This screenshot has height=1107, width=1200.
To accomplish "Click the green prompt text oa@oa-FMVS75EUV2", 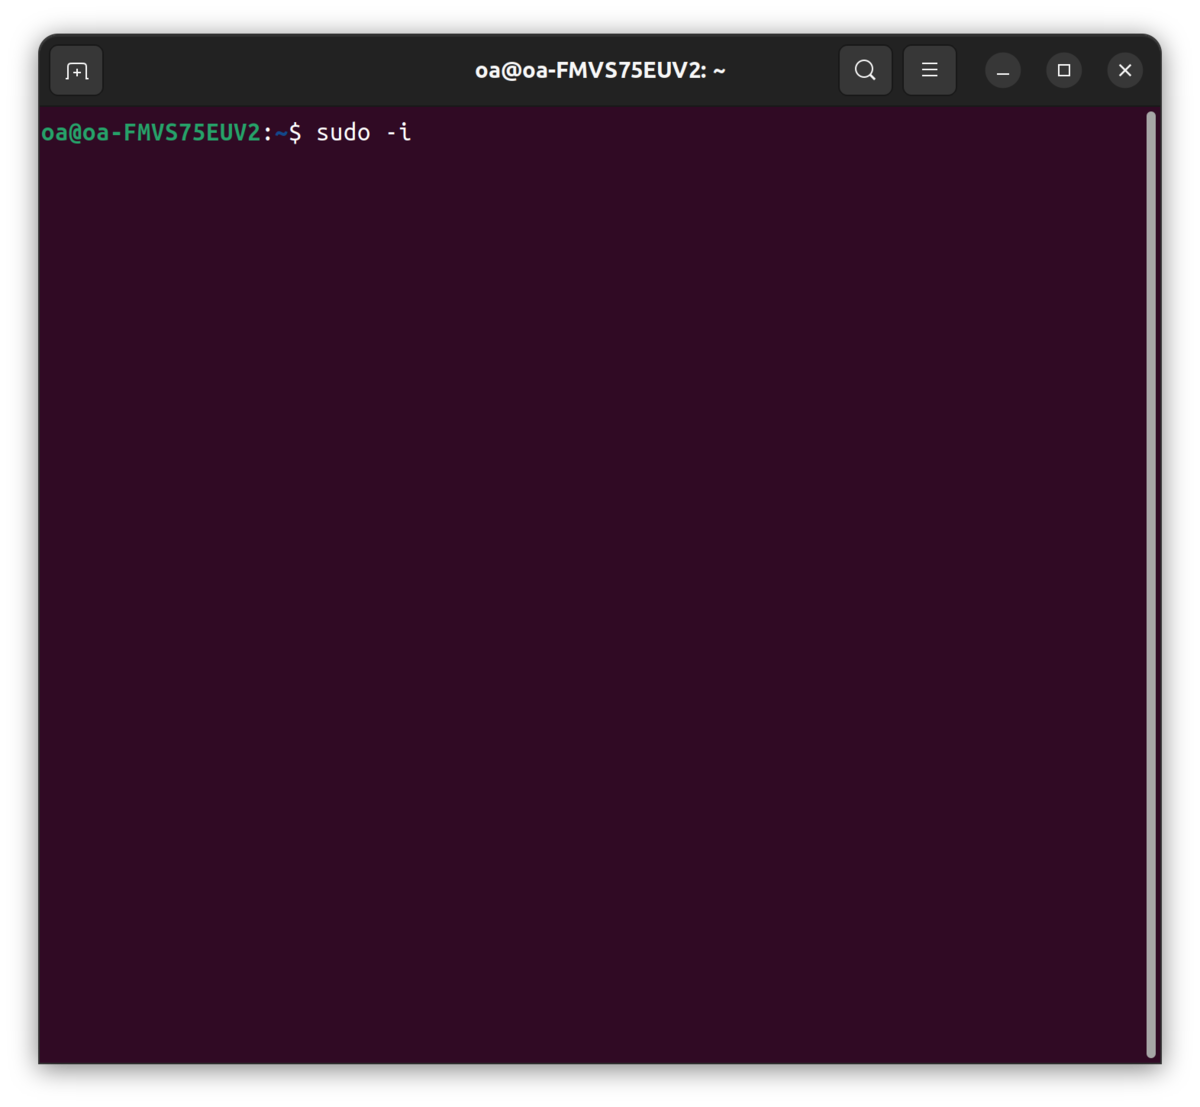I will pyautogui.click(x=151, y=132).
